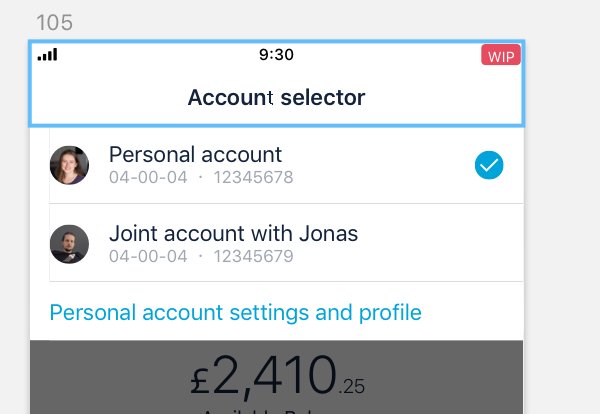Click the 2,410 balance amount
Viewport: 600px width, 414px height.
pyautogui.click(x=273, y=377)
